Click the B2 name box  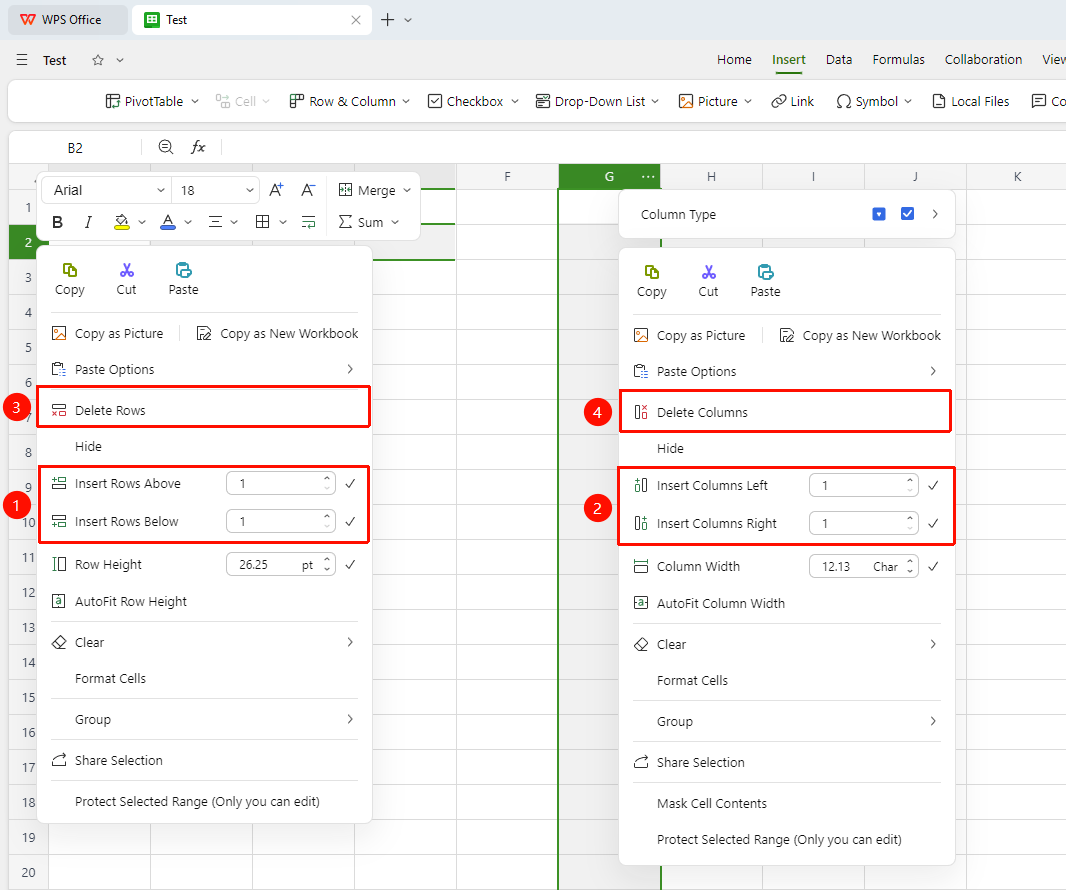point(75,148)
